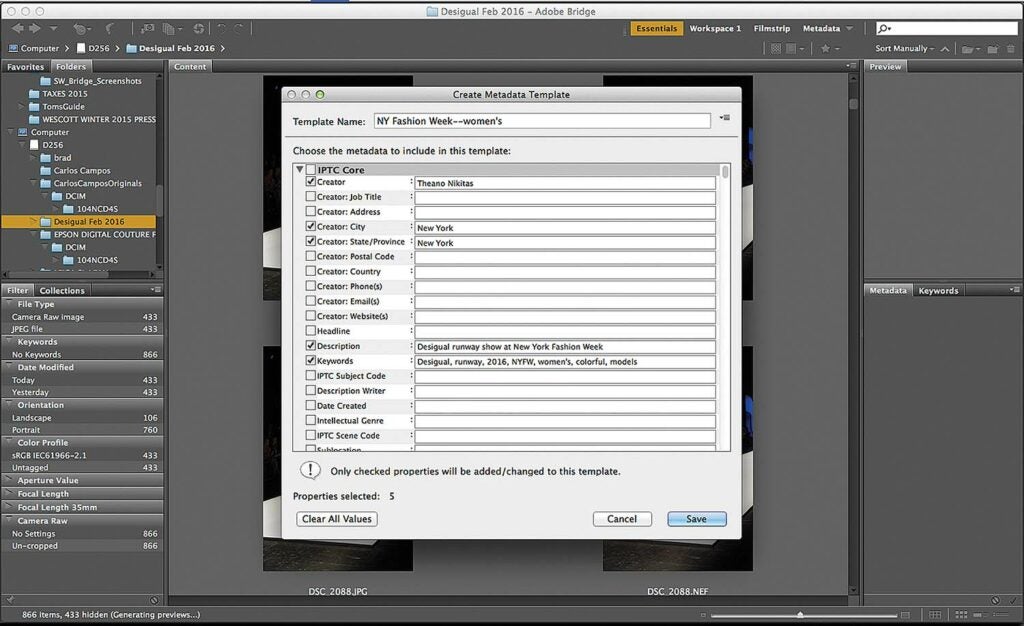Rotate 90° counterclockwise icon
Viewport: 1024px width, 626px height.
(222, 29)
